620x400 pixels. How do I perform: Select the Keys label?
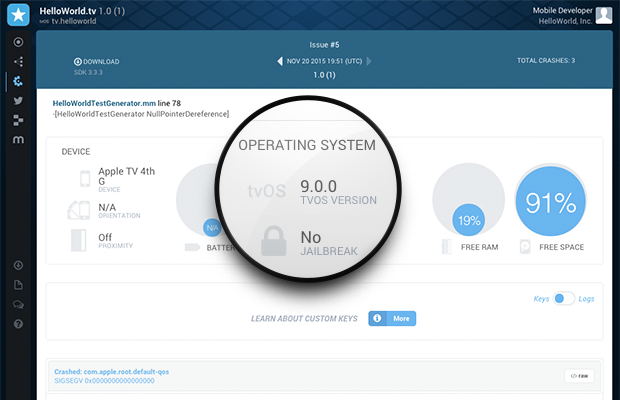541,299
